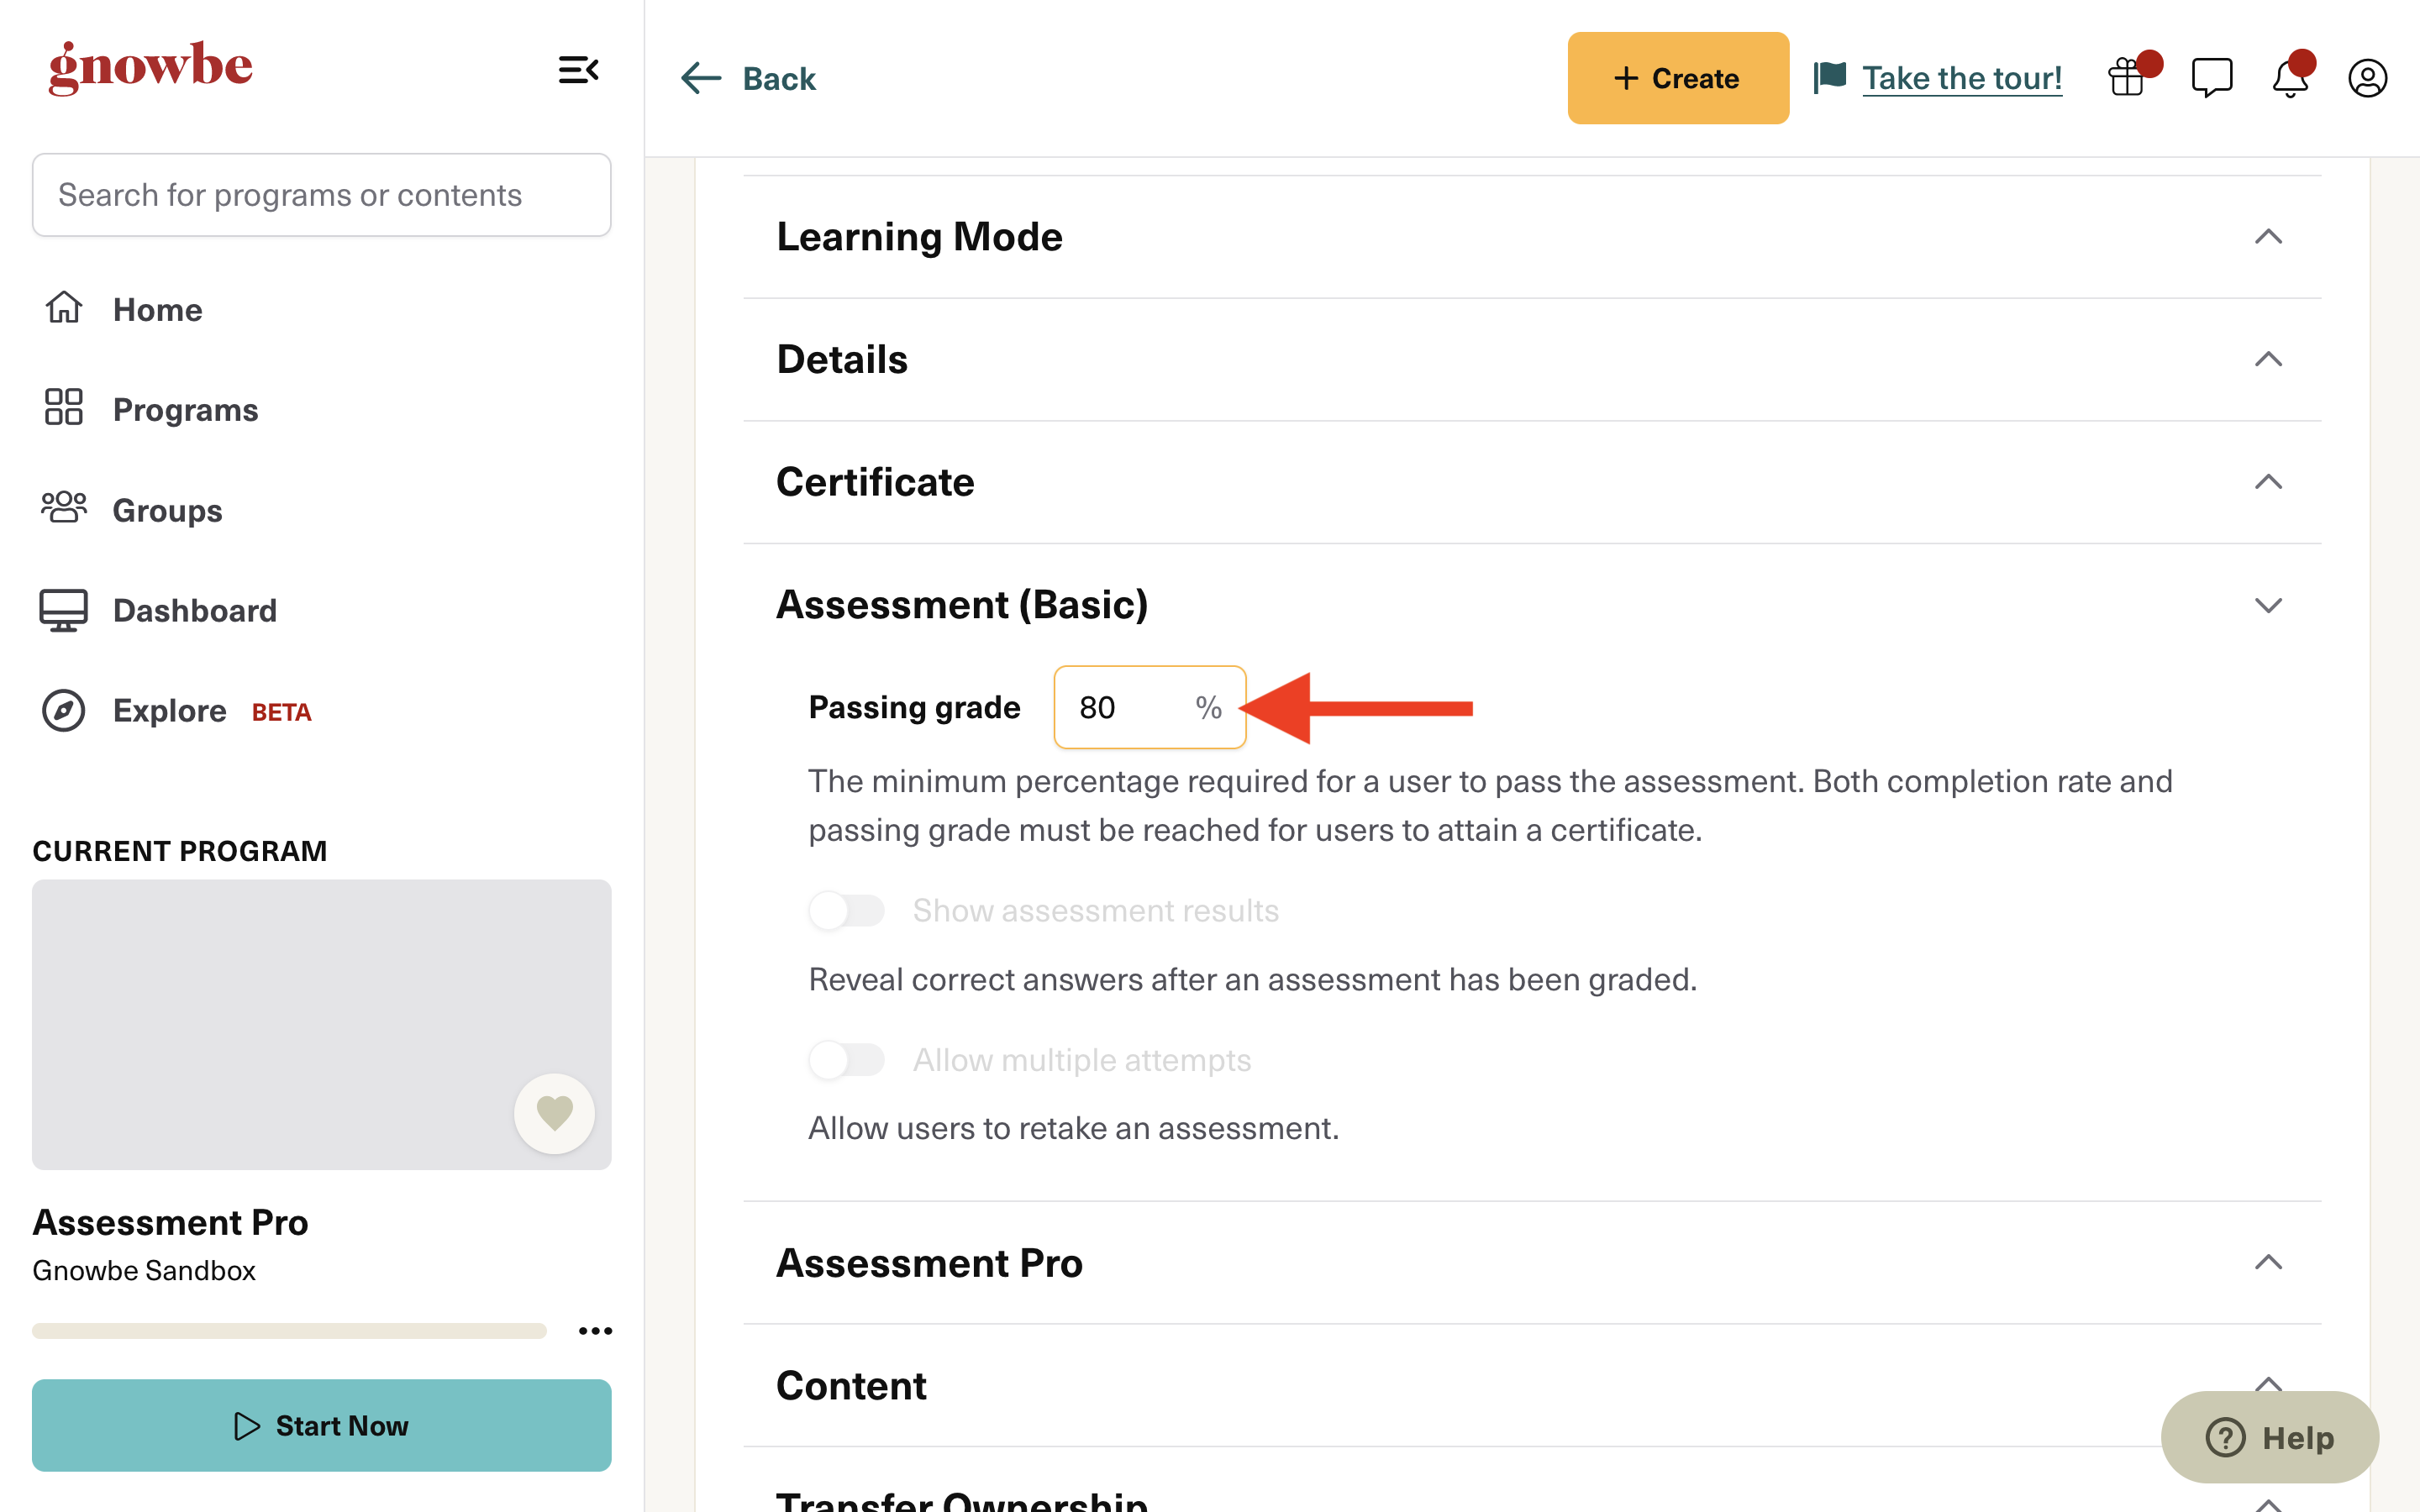Collapse the sidebar using the toggle icon
The height and width of the screenshot is (1512, 2420).
[578, 70]
